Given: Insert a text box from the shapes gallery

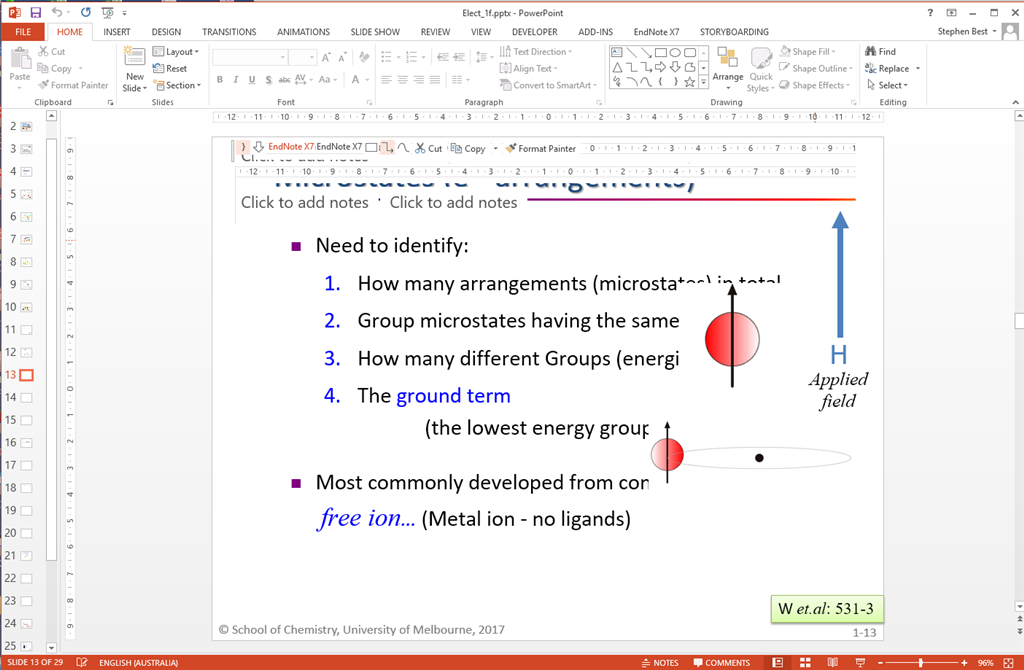Looking at the screenshot, I should pyautogui.click(x=617, y=52).
